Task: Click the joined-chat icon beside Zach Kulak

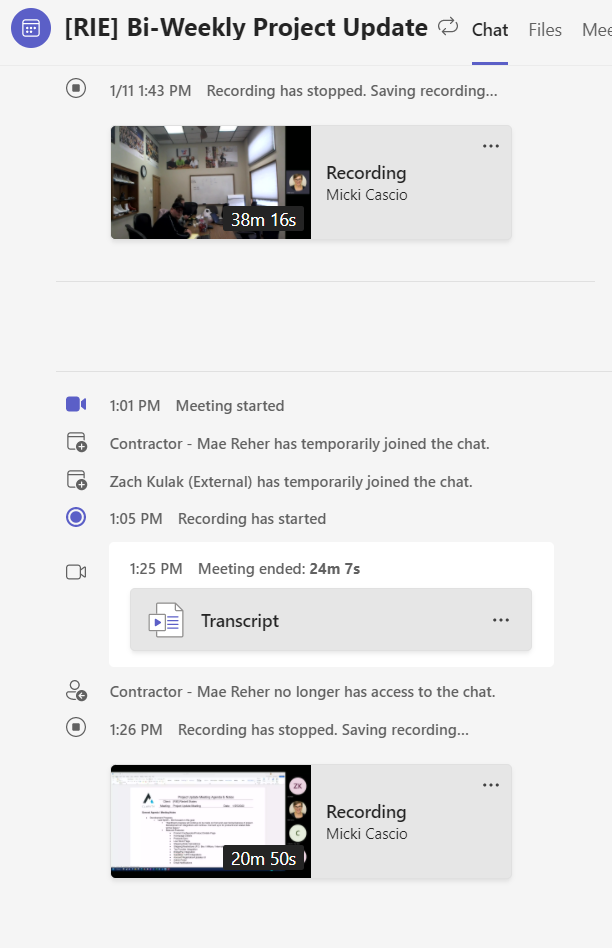Action: coord(77,480)
